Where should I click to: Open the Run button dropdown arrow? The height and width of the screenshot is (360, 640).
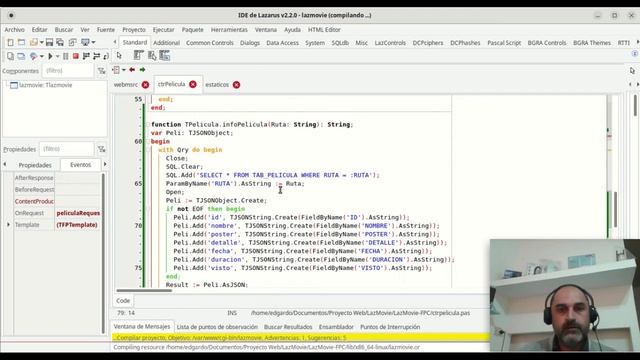click(x=58, y=56)
